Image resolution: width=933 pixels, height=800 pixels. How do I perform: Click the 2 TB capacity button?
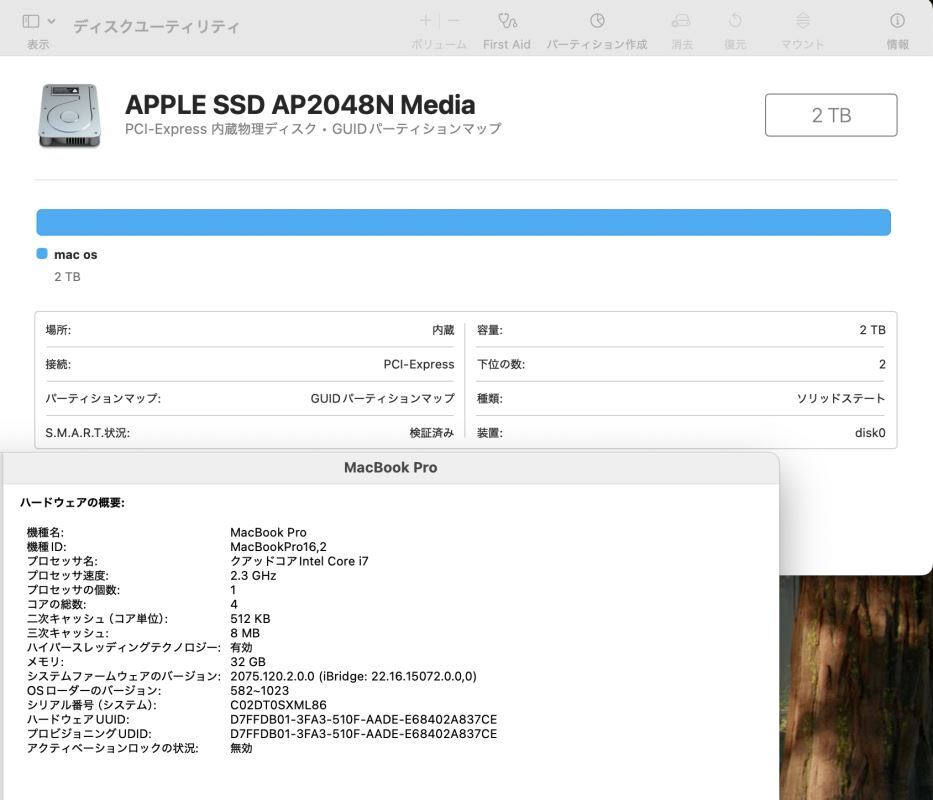831,114
